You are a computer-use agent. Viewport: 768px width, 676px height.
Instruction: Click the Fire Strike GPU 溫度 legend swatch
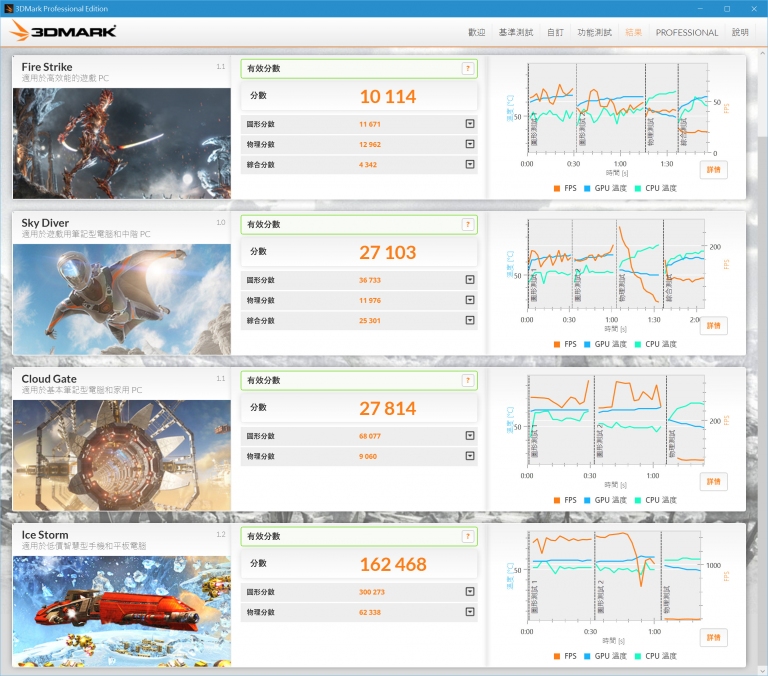point(587,189)
